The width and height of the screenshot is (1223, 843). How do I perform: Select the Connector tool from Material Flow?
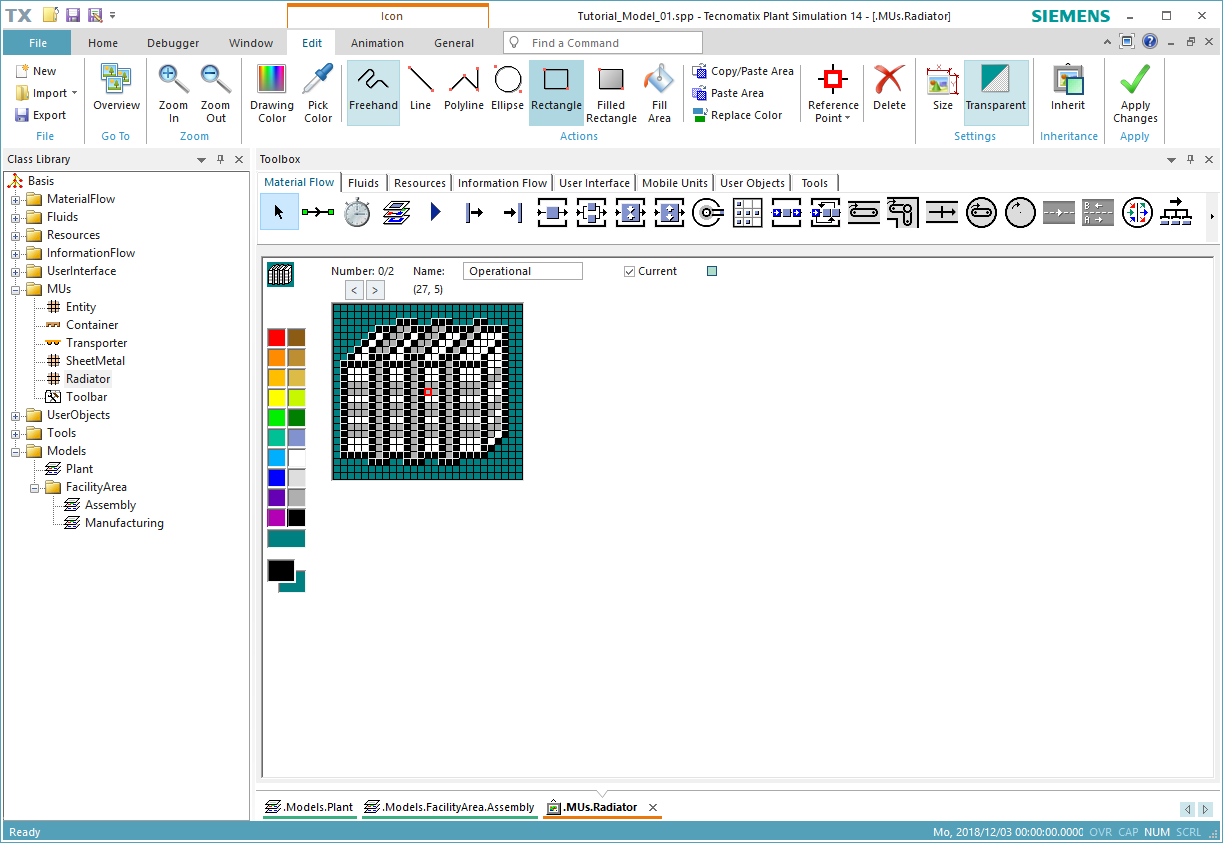tap(318, 211)
